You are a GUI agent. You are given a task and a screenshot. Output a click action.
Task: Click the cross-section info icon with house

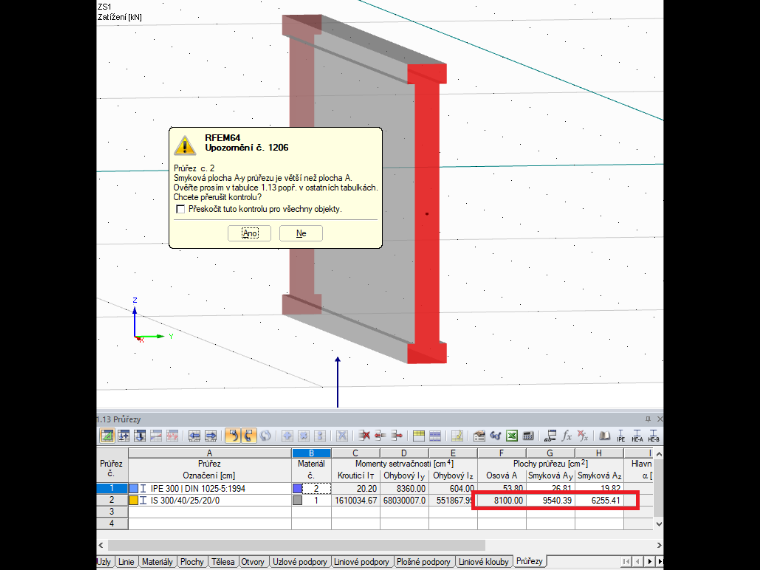479,436
